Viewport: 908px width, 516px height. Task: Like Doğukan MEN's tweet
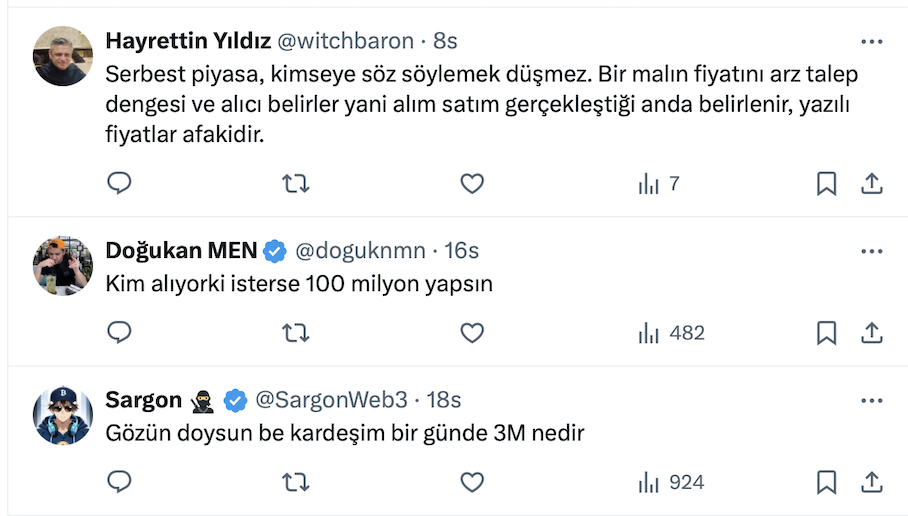click(x=472, y=332)
